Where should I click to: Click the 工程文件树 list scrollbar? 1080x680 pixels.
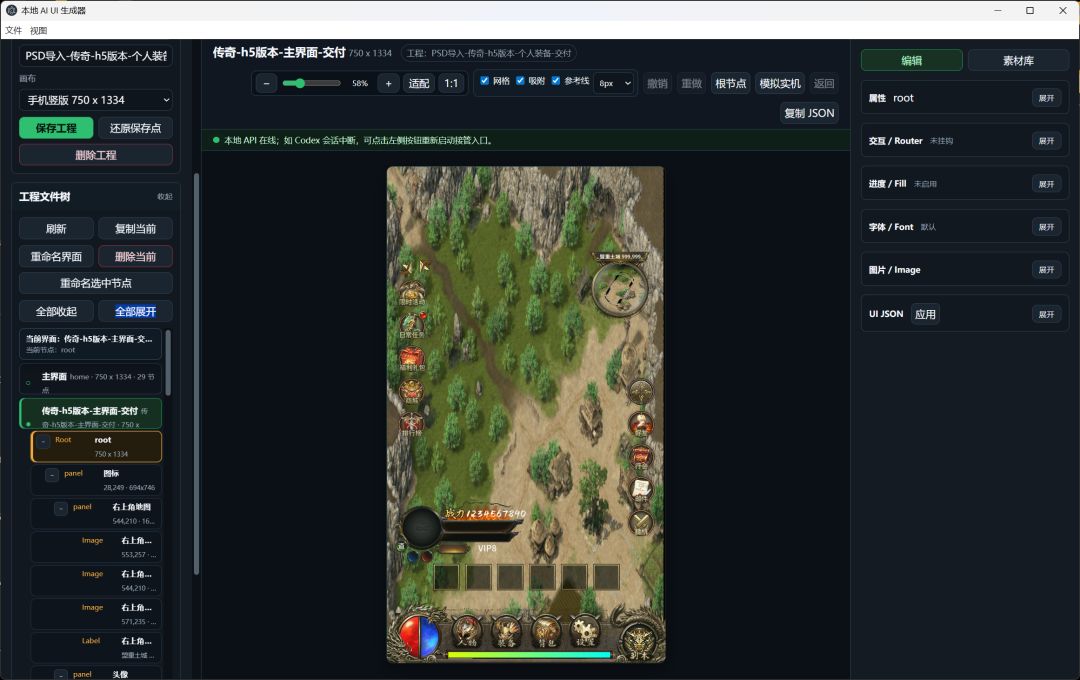pos(168,363)
